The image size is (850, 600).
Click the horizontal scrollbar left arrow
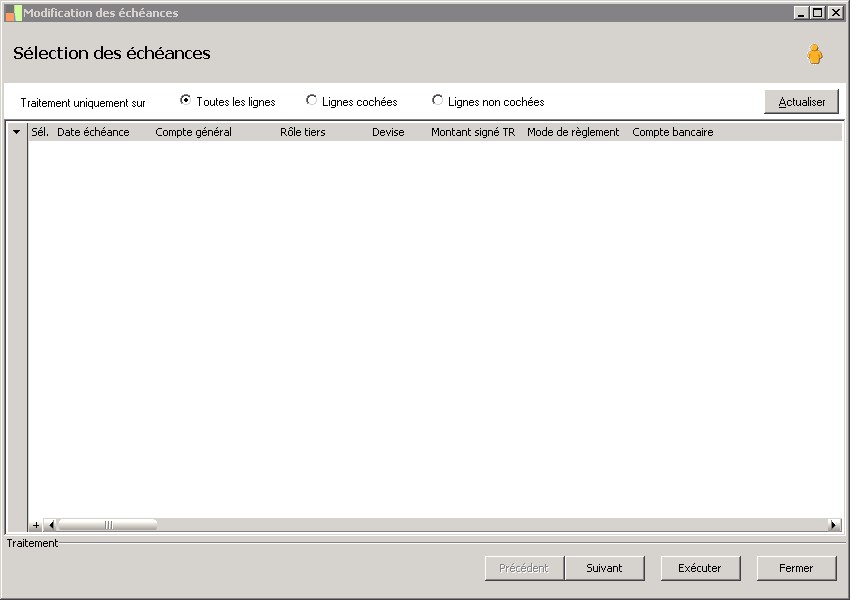point(51,525)
